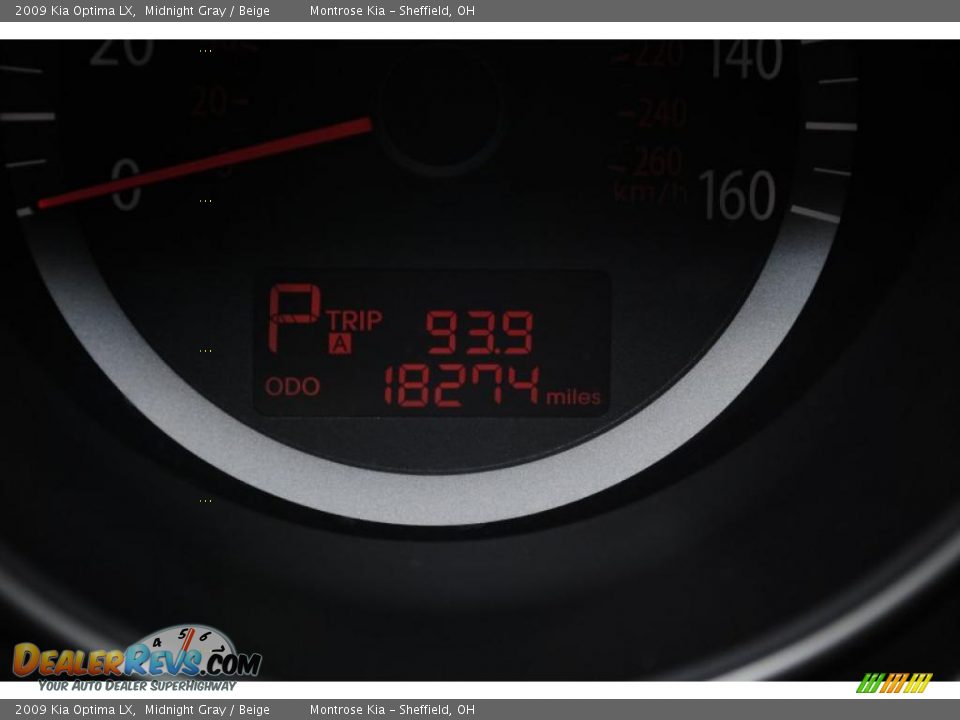Click the 260 km/h marking
This screenshot has height=720, width=960.
[657, 162]
